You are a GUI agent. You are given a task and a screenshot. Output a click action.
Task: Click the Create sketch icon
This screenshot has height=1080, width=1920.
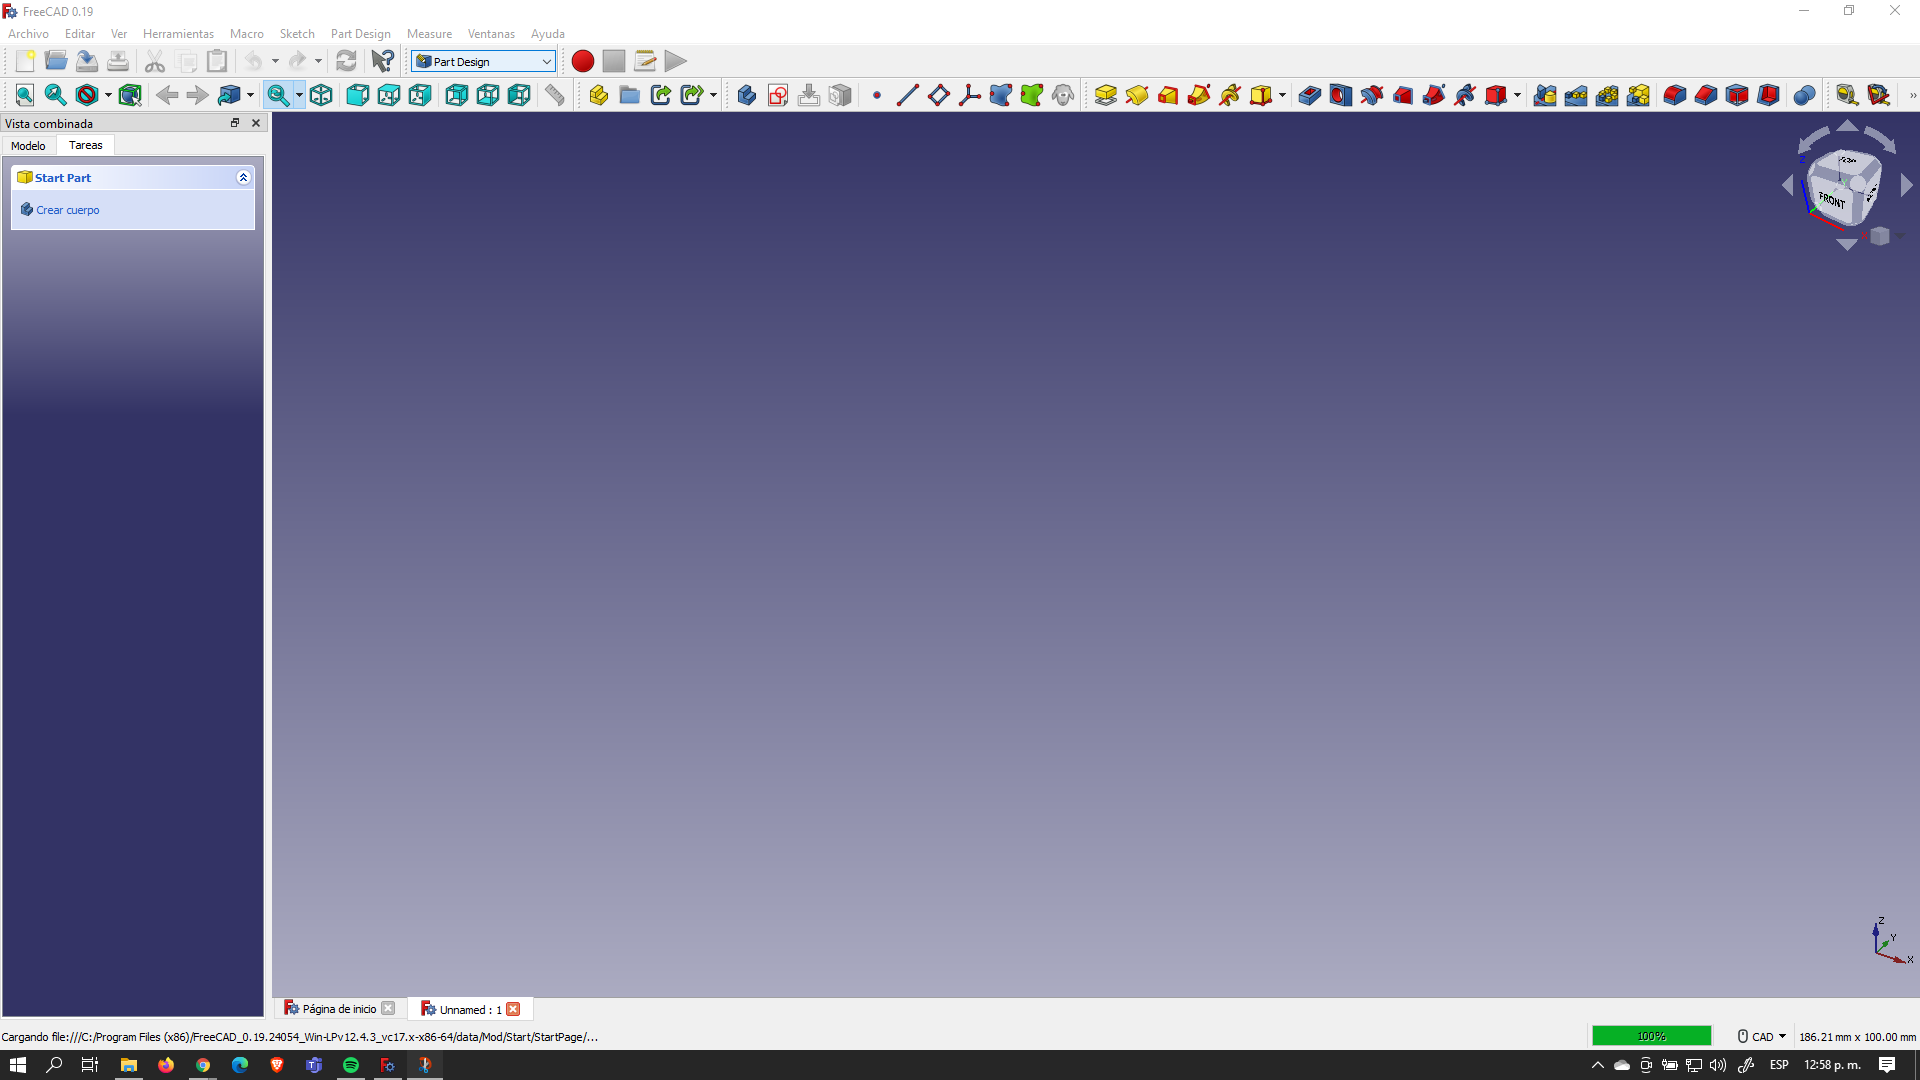pos(777,95)
